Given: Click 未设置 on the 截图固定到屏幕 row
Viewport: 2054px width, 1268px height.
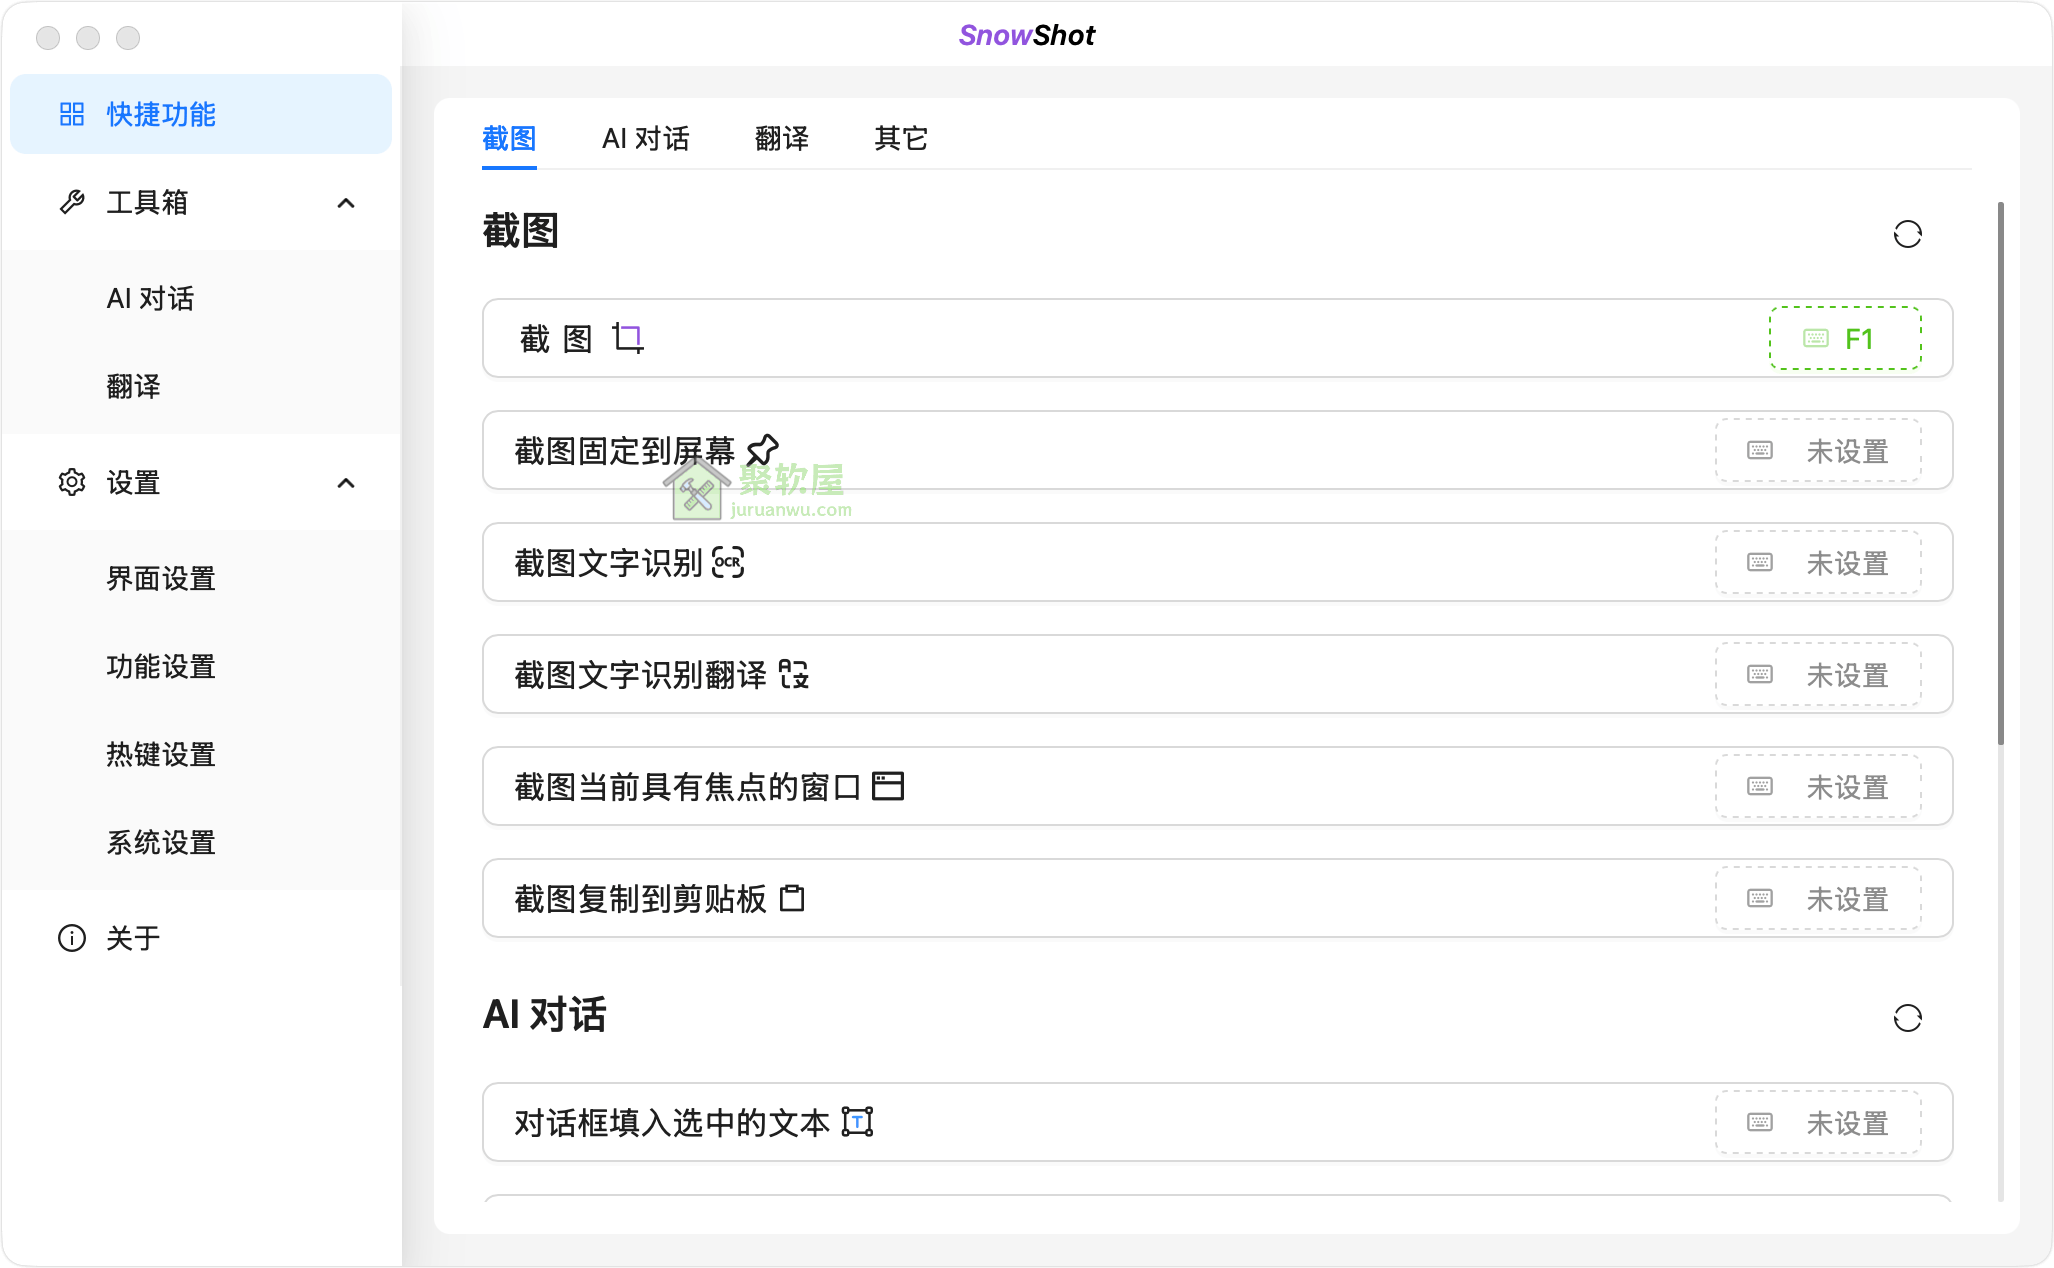Looking at the screenshot, I should pyautogui.click(x=1820, y=449).
